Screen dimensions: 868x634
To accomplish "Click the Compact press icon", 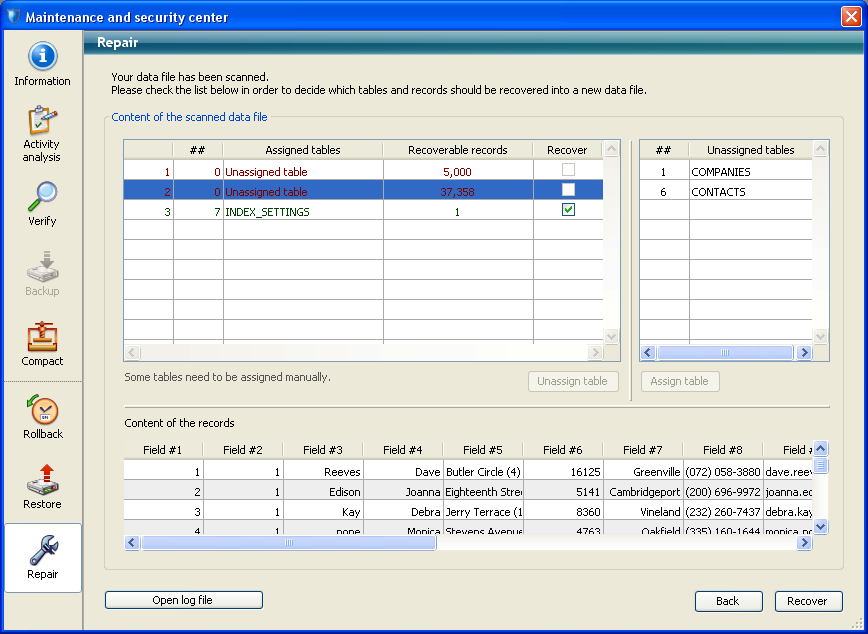I will (42, 337).
